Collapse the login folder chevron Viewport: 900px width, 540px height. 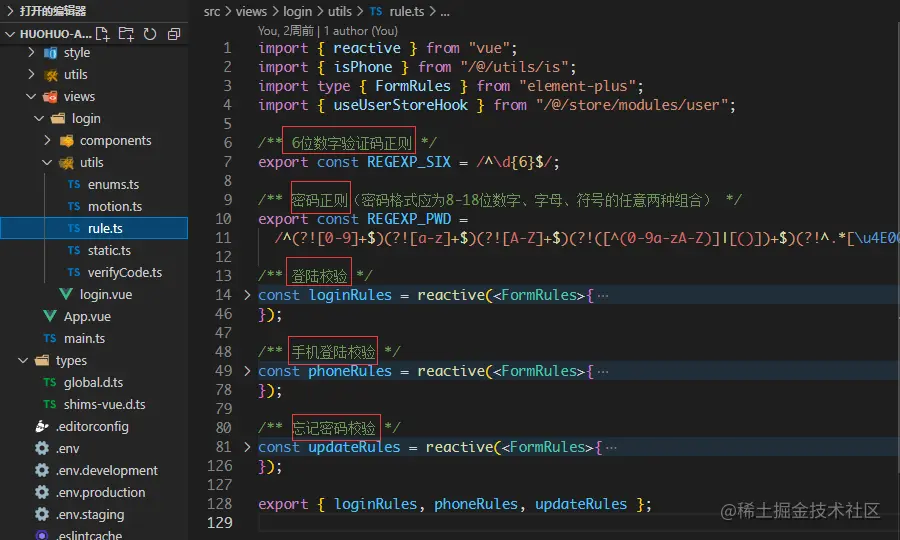(40, 118)
